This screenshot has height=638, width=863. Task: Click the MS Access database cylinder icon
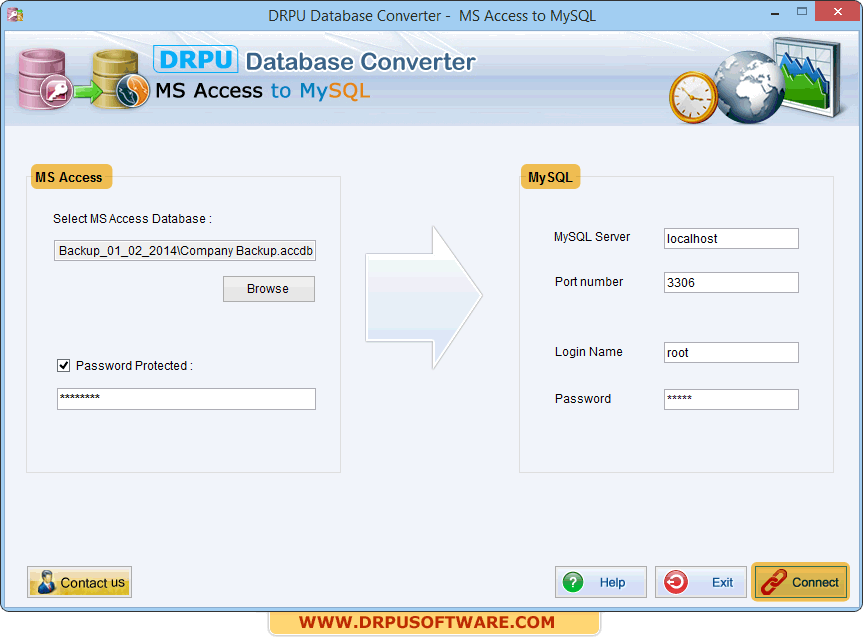pyautogui.click(x=45, y=79)
